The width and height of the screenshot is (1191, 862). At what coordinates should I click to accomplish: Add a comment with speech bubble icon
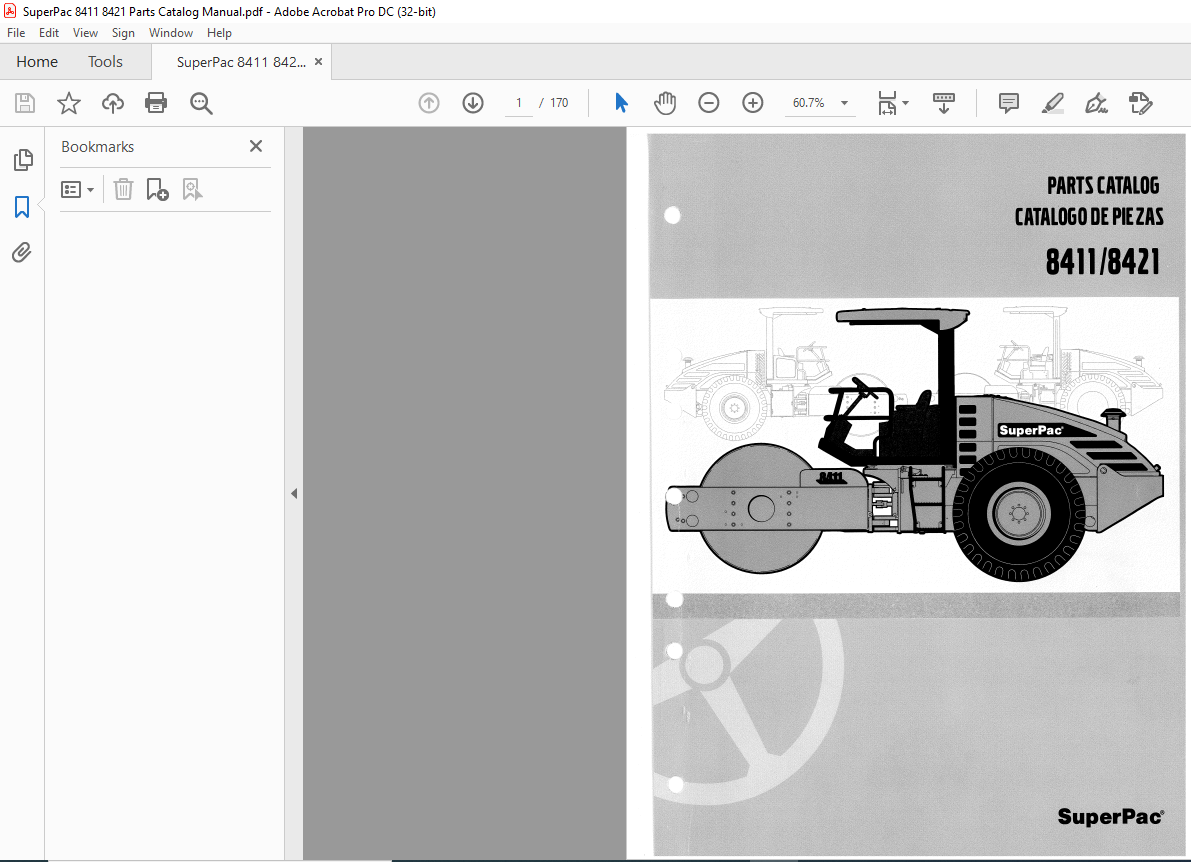pos(1009,103)
